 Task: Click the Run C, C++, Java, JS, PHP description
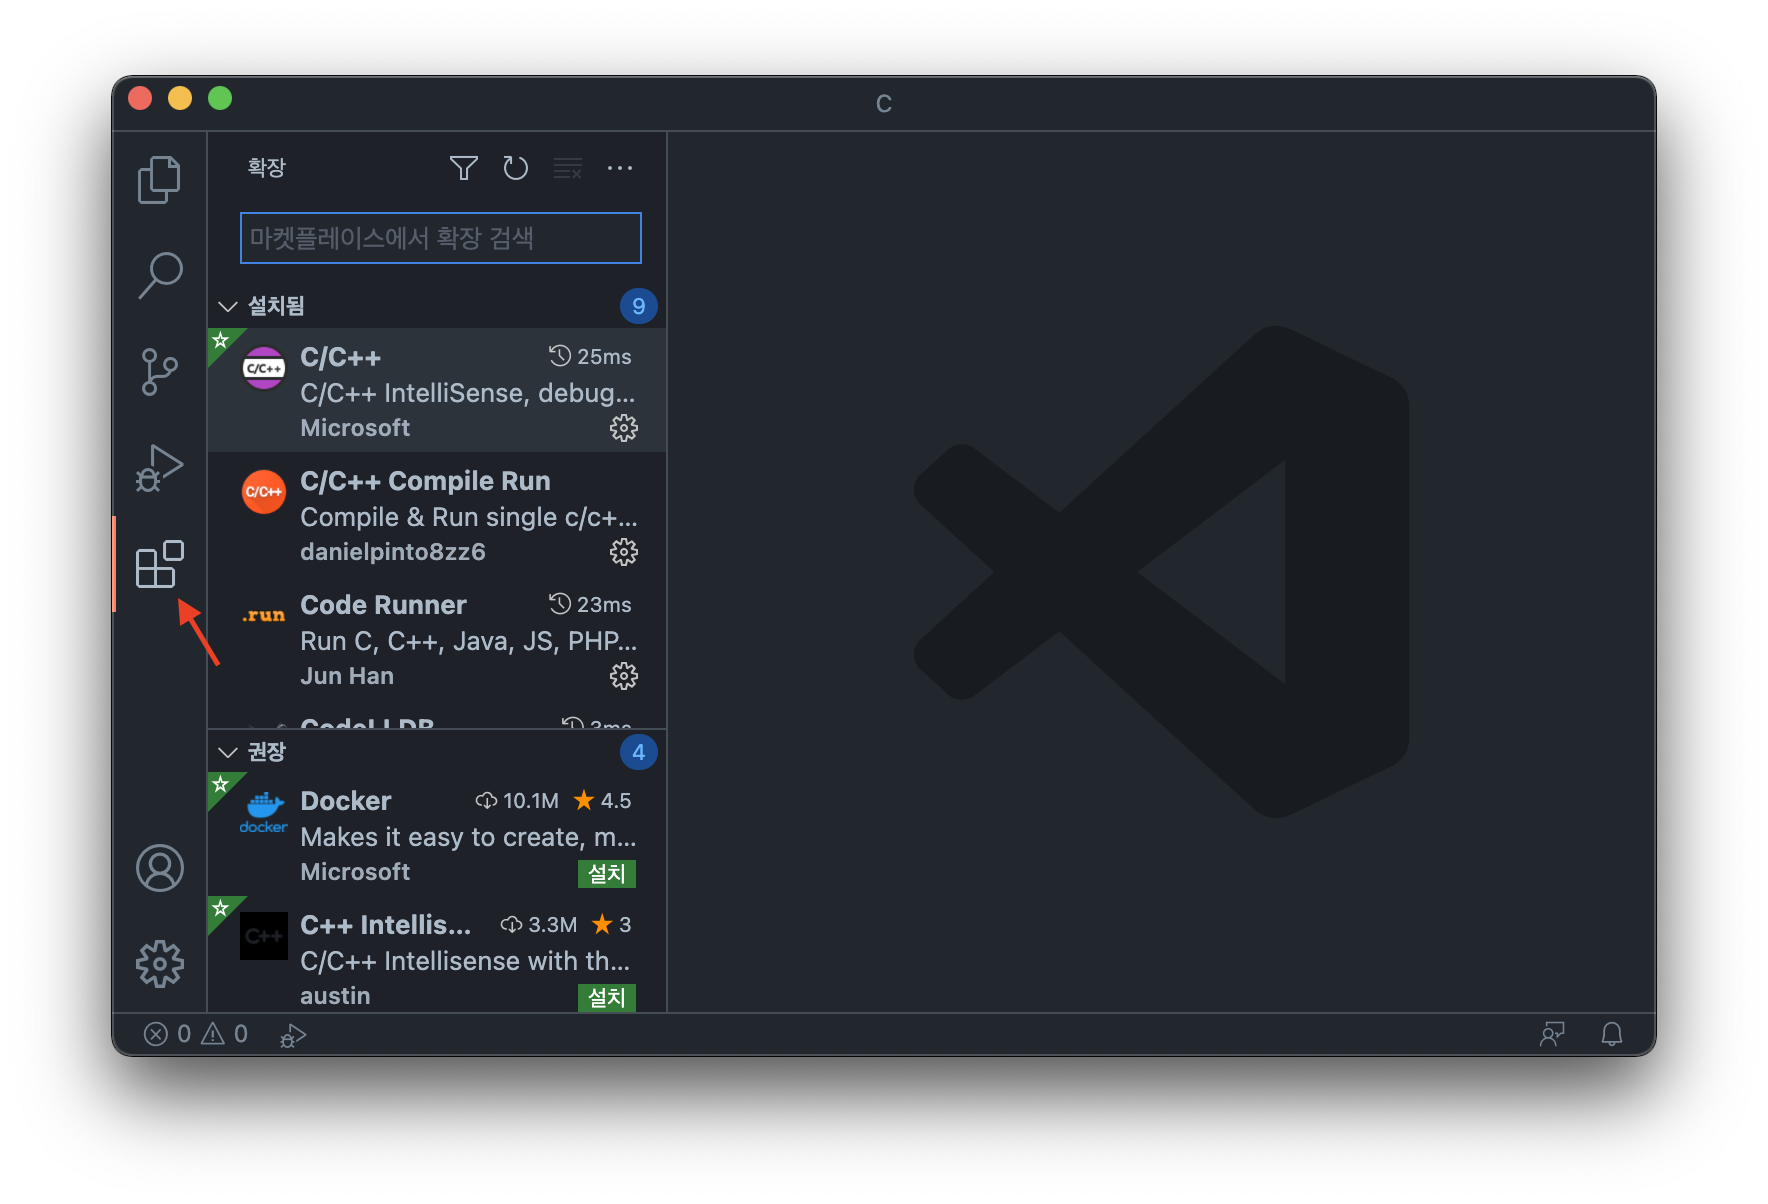(468, 641)
